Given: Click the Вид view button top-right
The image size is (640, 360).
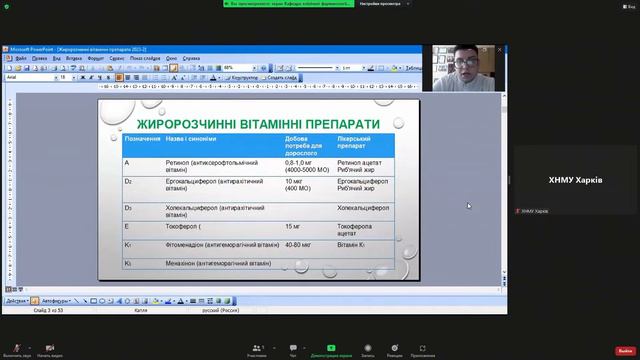Looking at the screenshot, I should (x=629, y=7).
